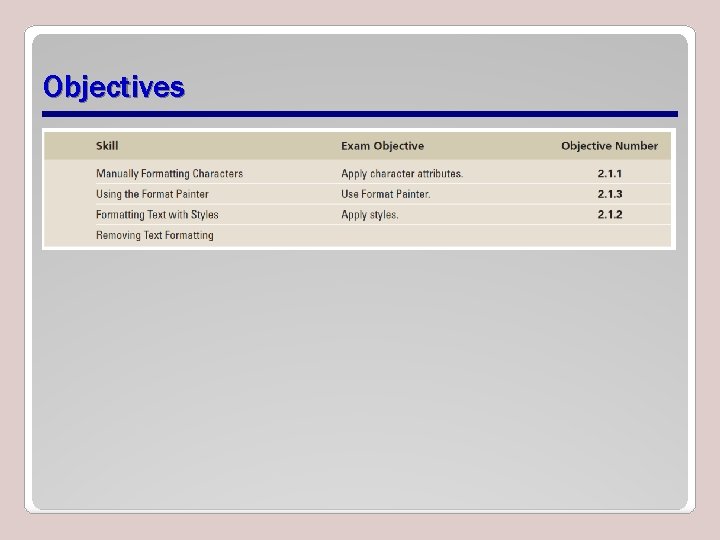This screenshot has width=720, height=540.
Task: Select Formatting Text with Styles cell
Action: [x=157, y=214]
